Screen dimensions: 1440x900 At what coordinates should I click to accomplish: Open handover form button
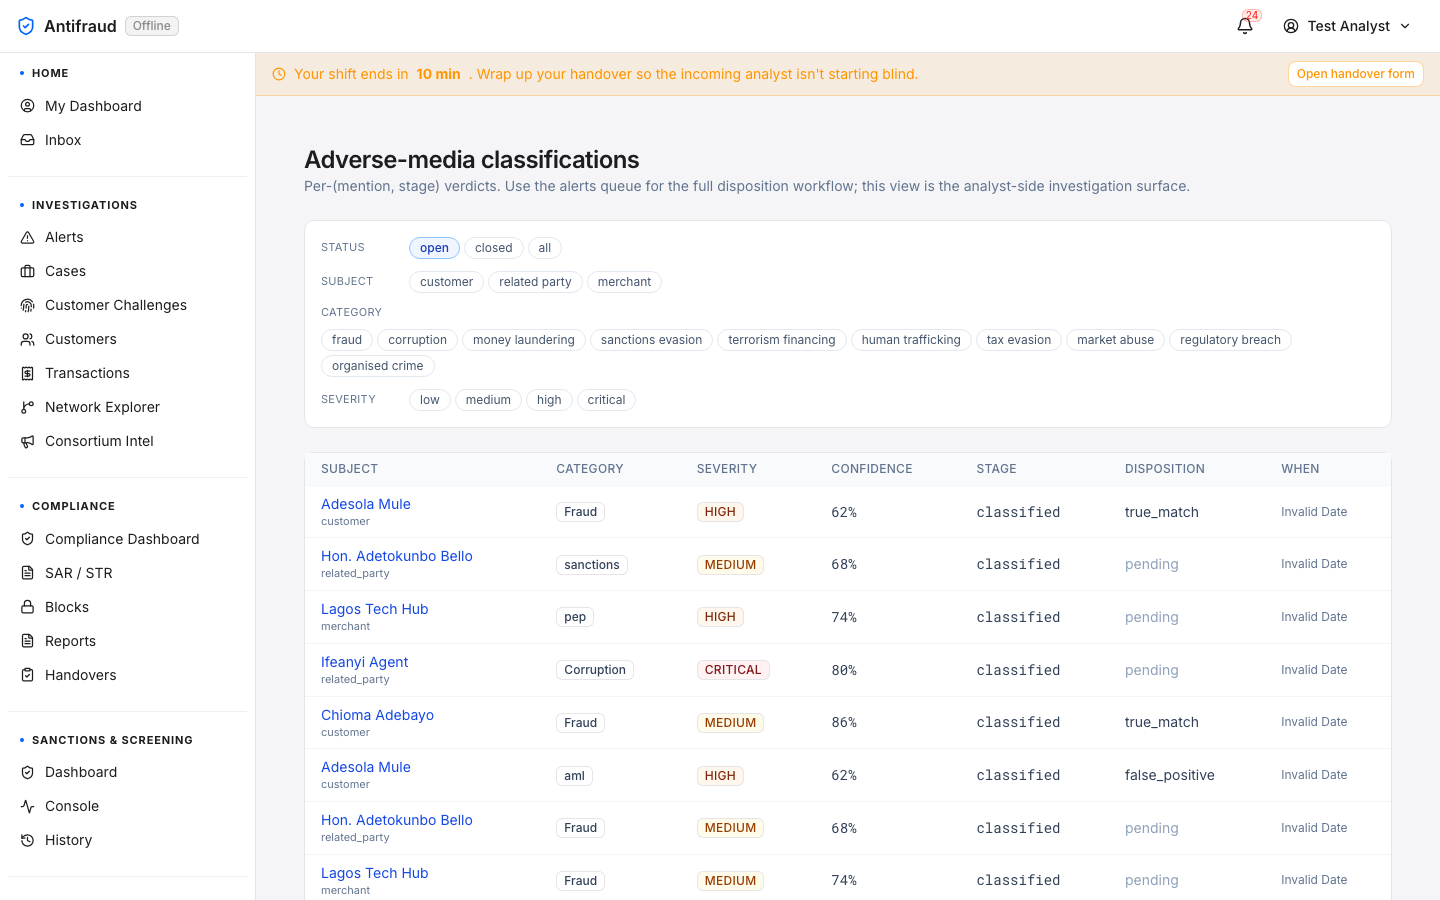point(1355,74)
